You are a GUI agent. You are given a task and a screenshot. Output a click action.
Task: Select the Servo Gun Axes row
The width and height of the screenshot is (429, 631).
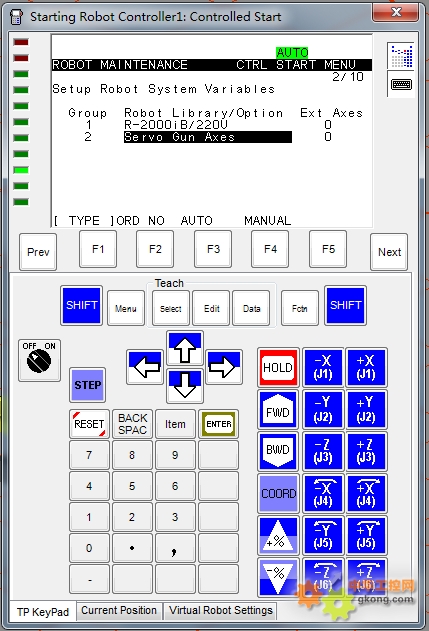pyautogui.click(x=208, y=137)
